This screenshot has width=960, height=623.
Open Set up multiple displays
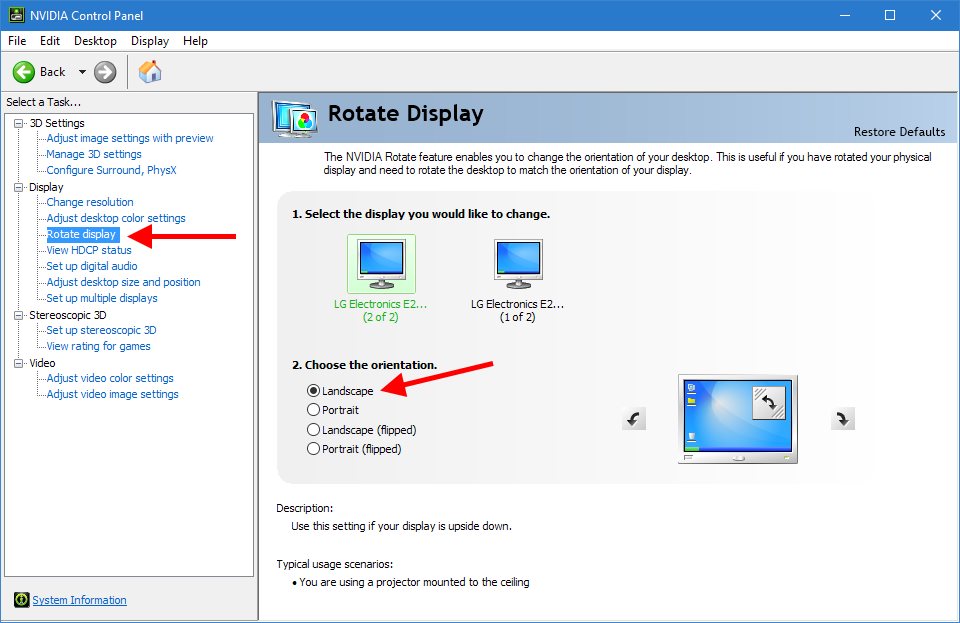[102, 297]
